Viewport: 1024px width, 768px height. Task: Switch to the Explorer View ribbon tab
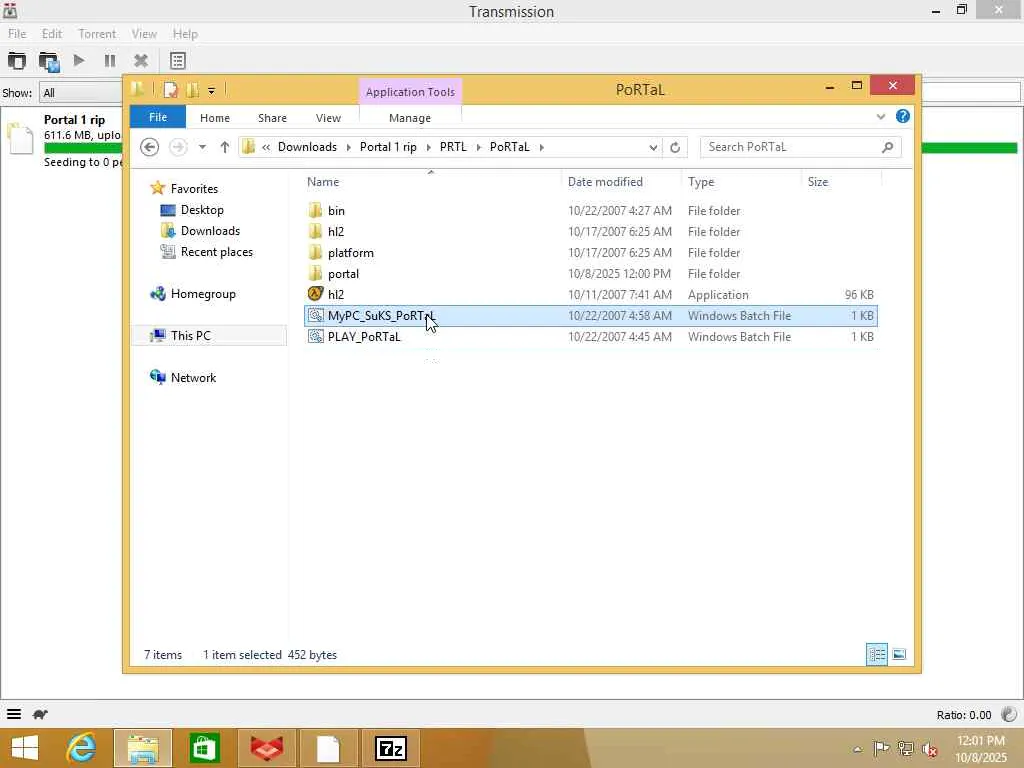point(328,118)
